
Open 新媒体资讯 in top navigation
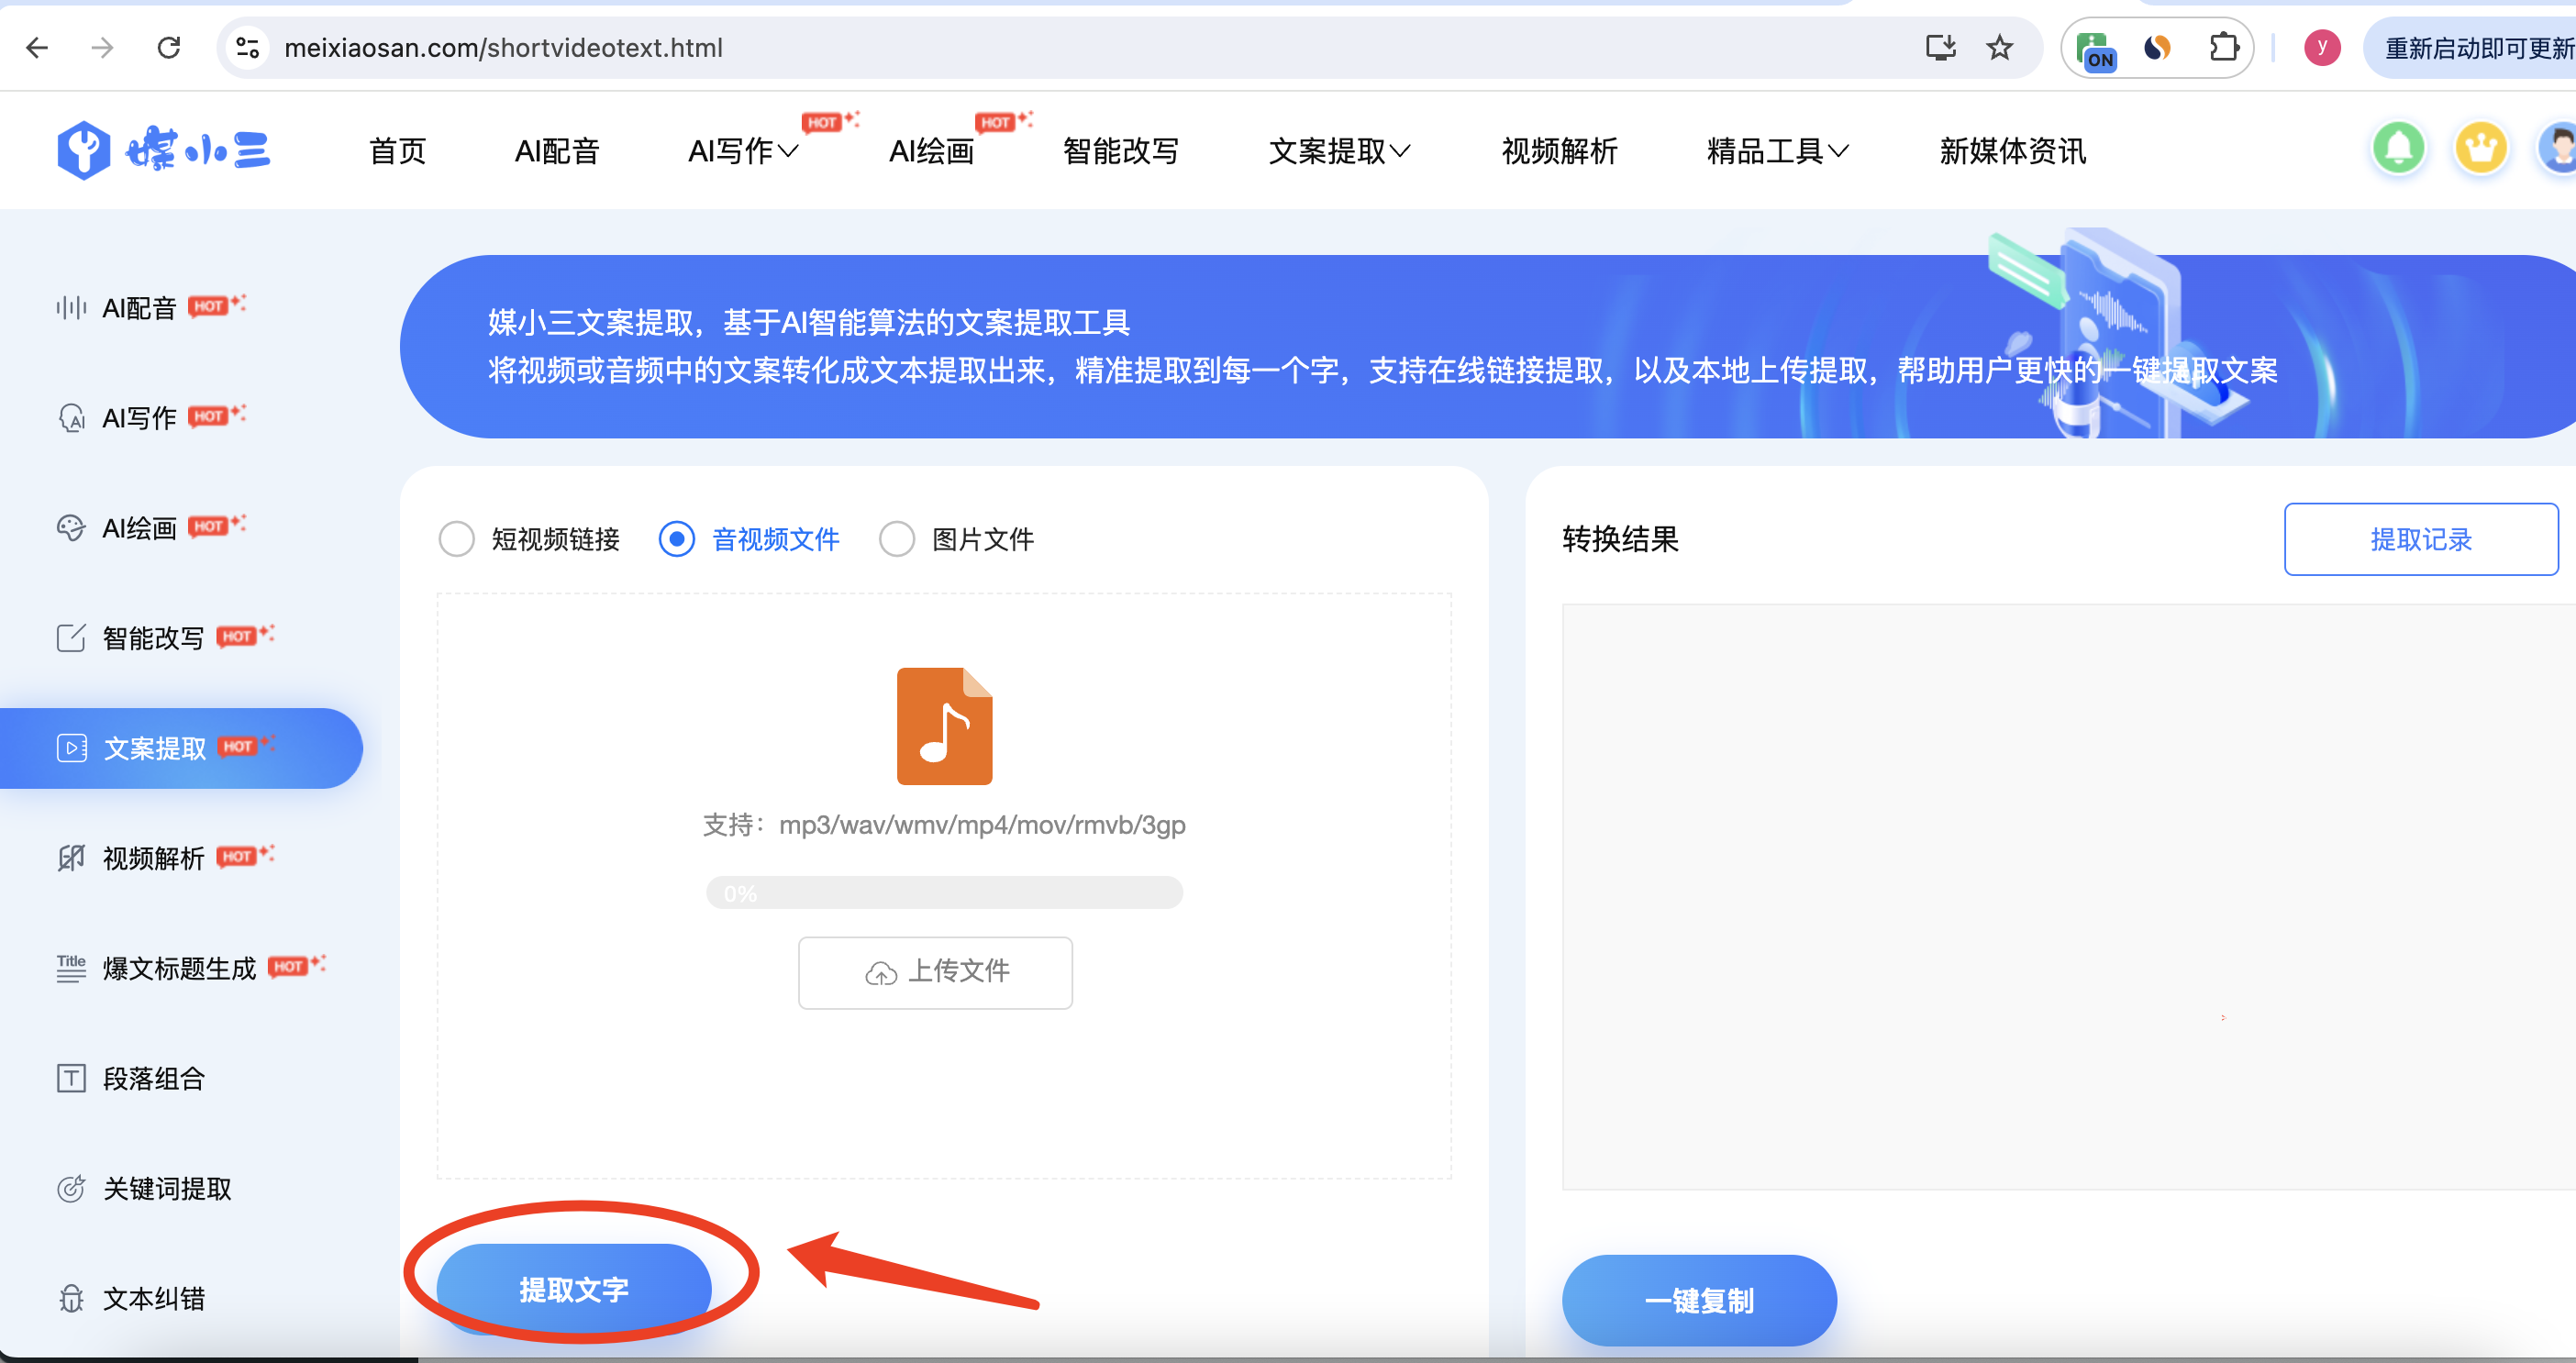tap(2013, 151)
